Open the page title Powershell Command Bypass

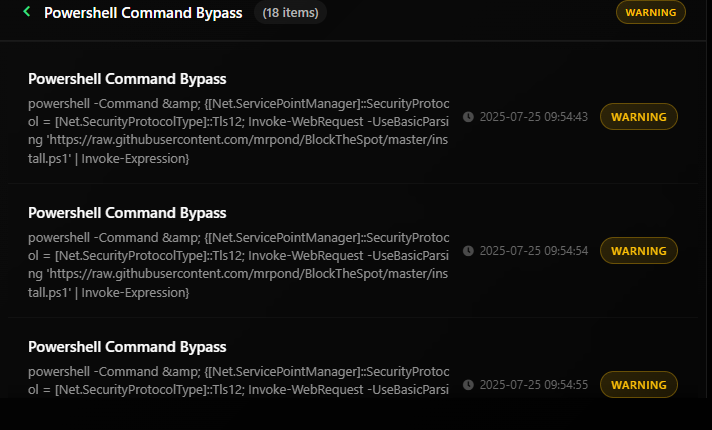(x=143, y=13)
